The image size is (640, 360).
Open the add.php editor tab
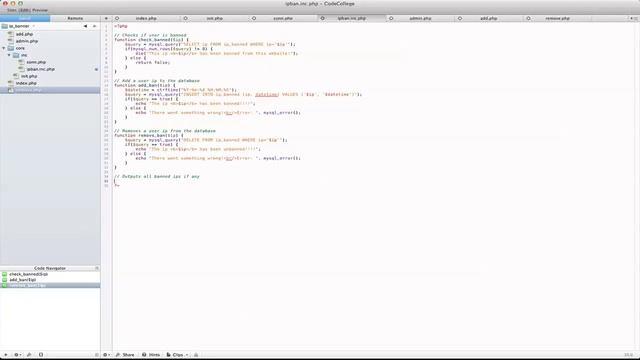pyautogui.click(x=489, y=18)
